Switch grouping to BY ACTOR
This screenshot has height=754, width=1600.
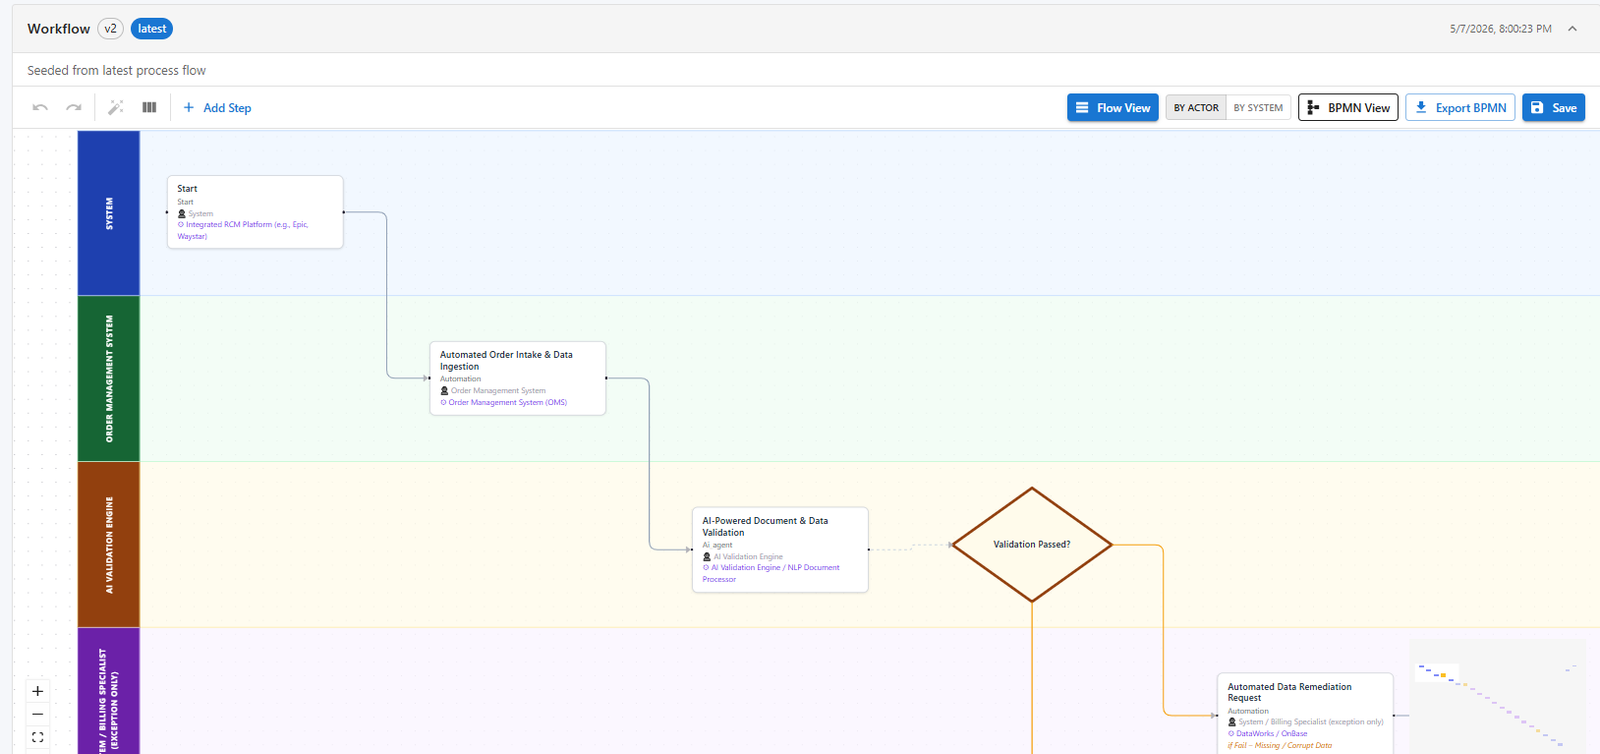[1196, 108]
